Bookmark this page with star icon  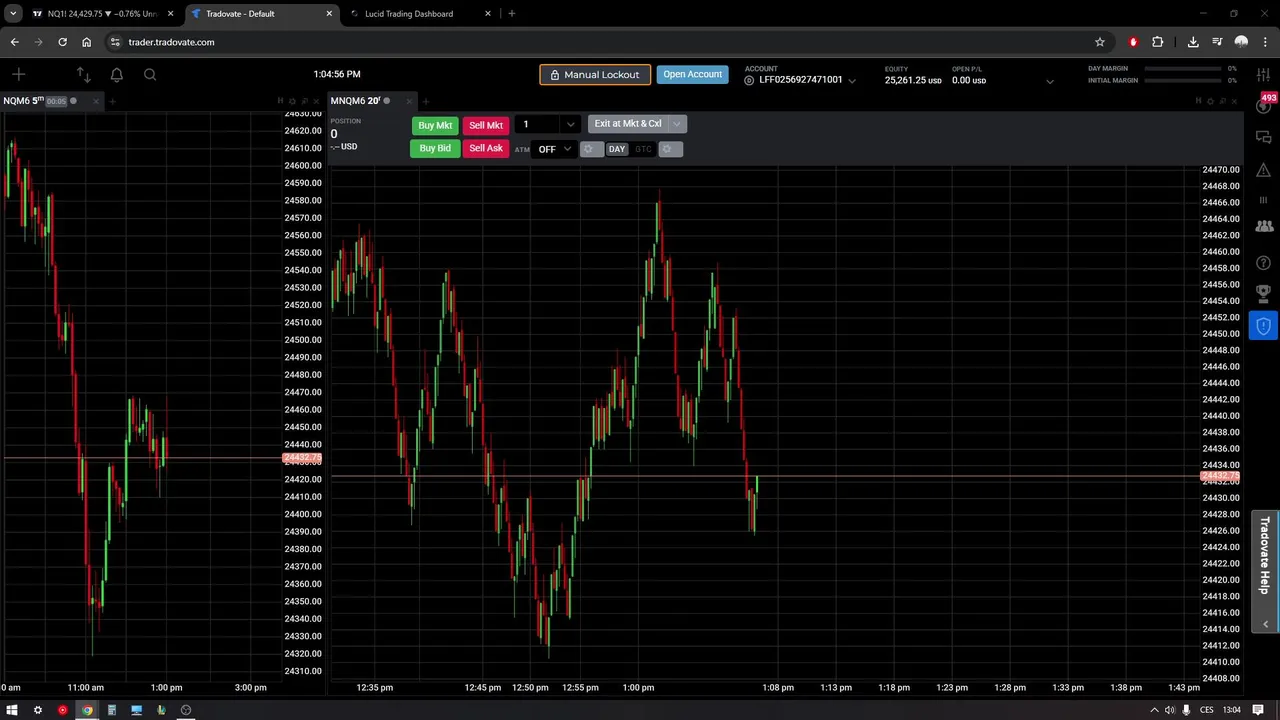click(x=1100, y=42)
